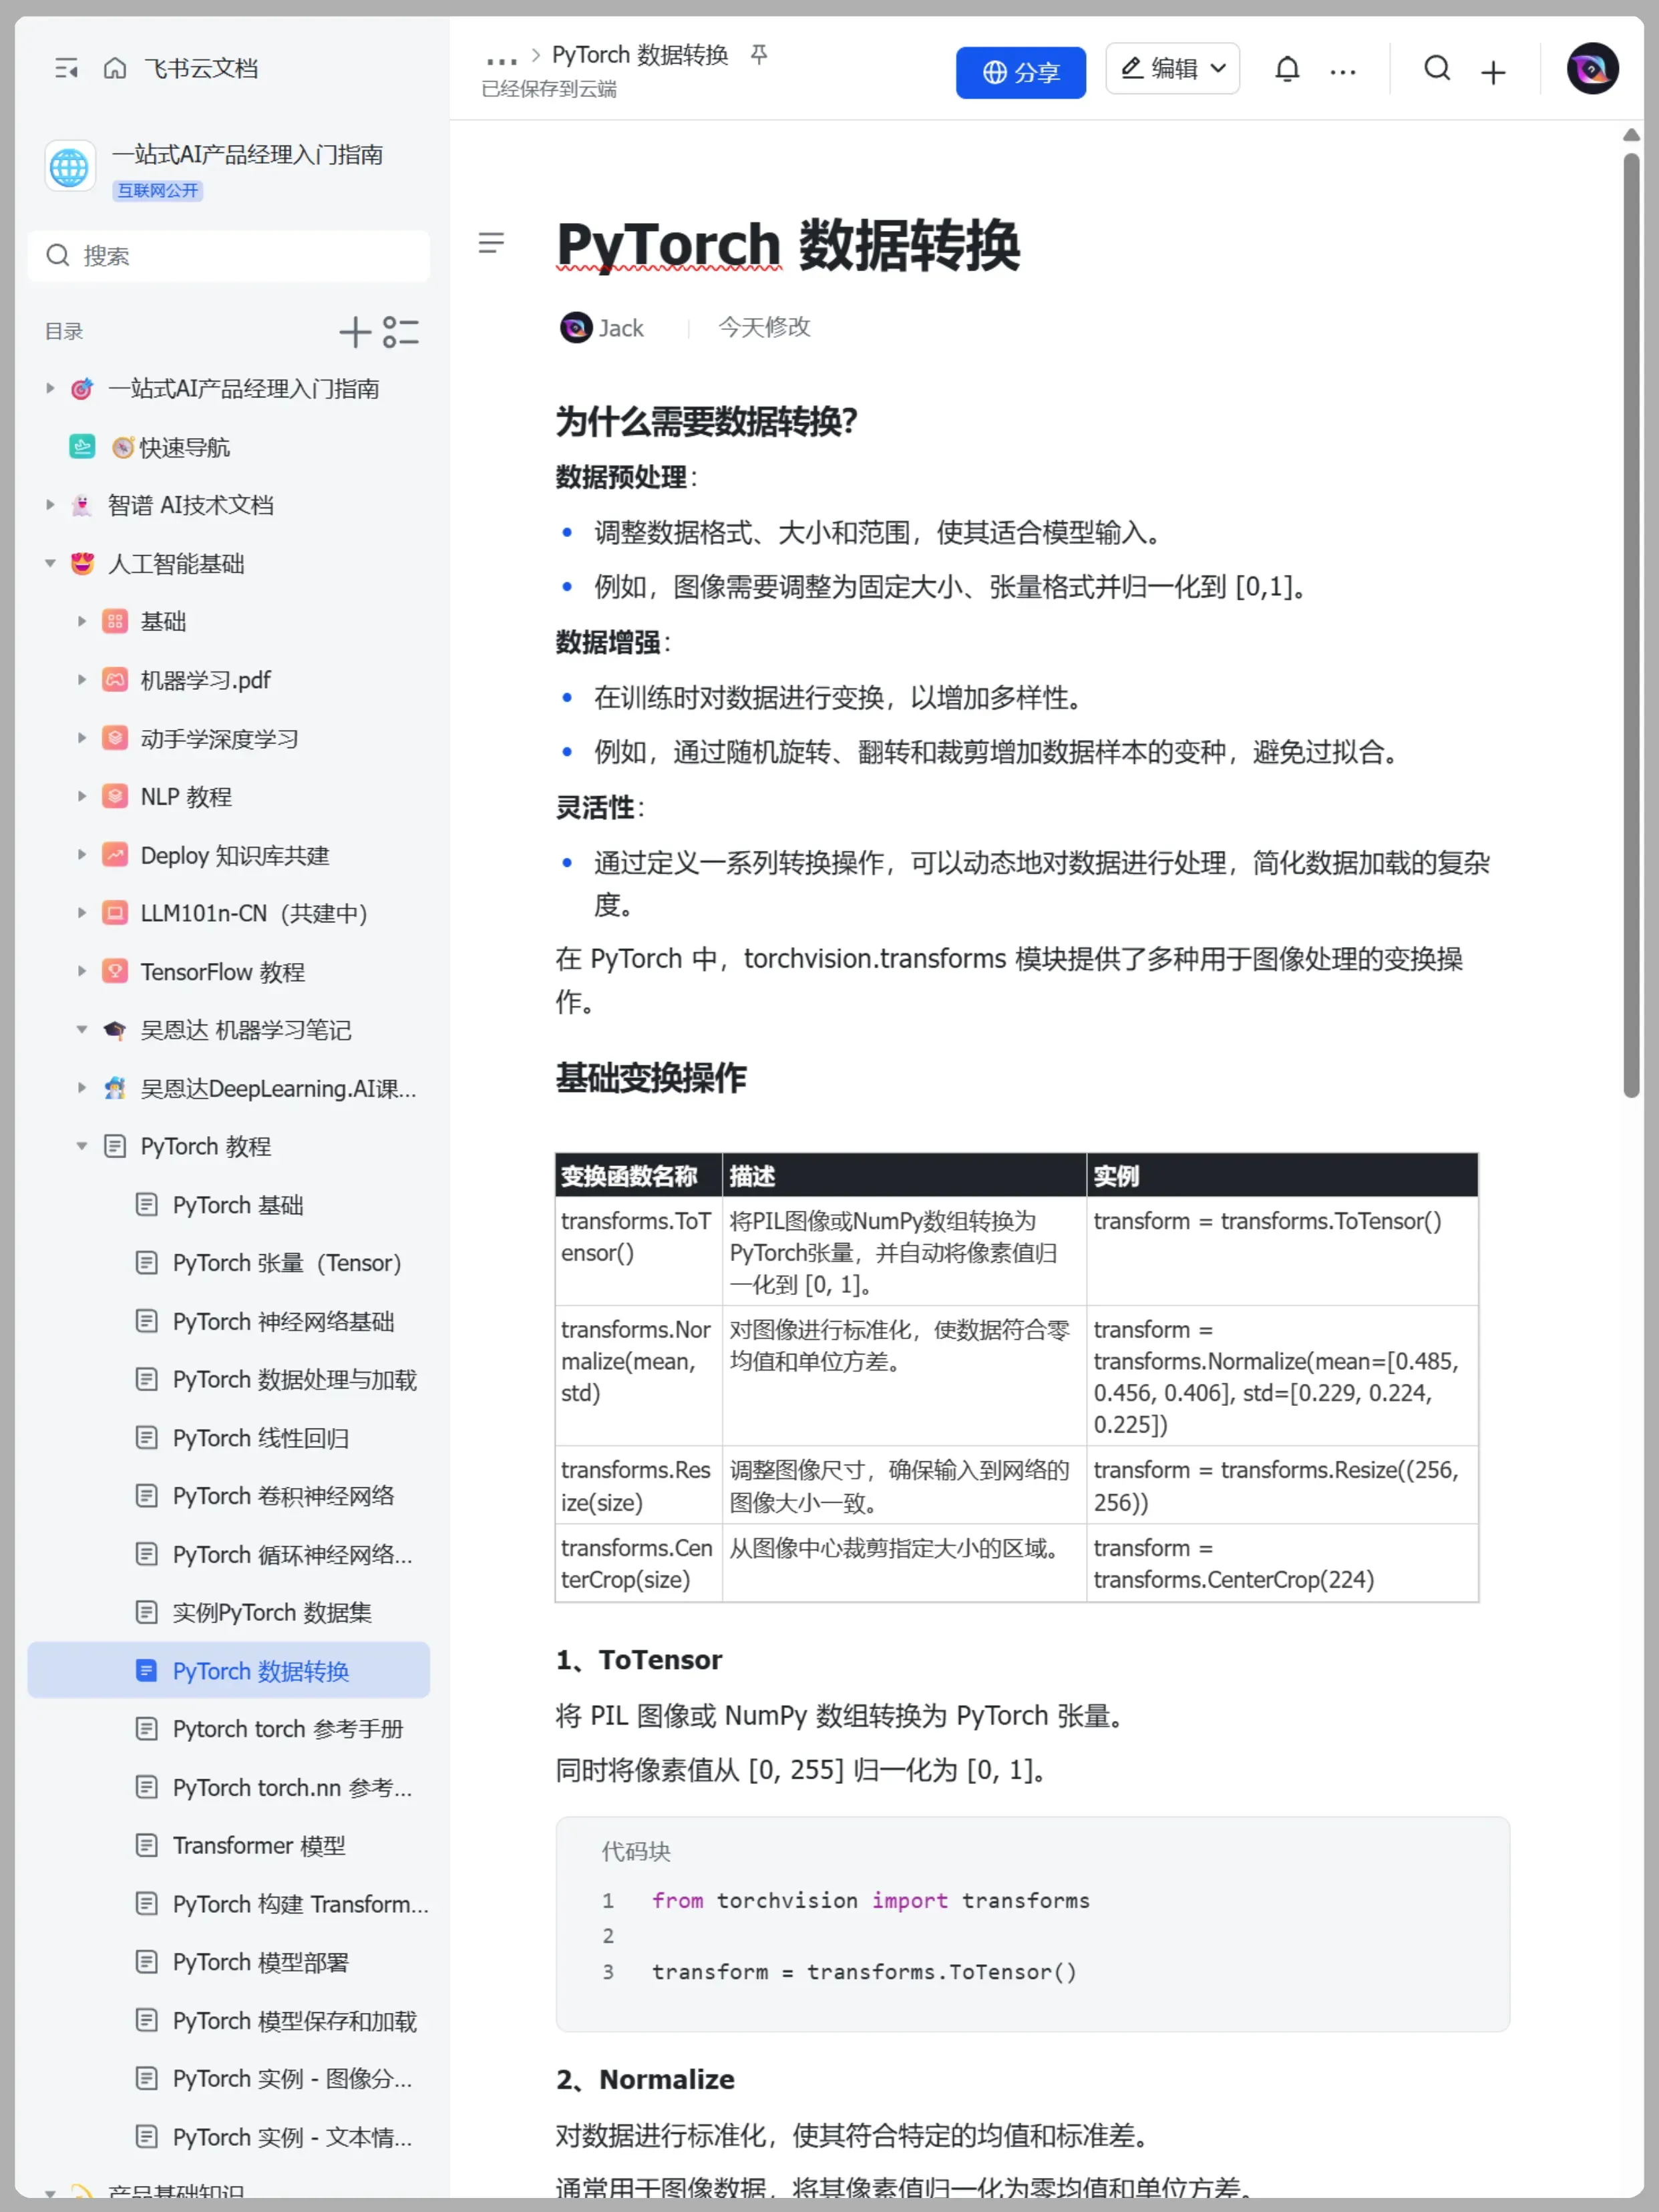Click the breadcrumb ellipsis to show parents

click(501, 58)
